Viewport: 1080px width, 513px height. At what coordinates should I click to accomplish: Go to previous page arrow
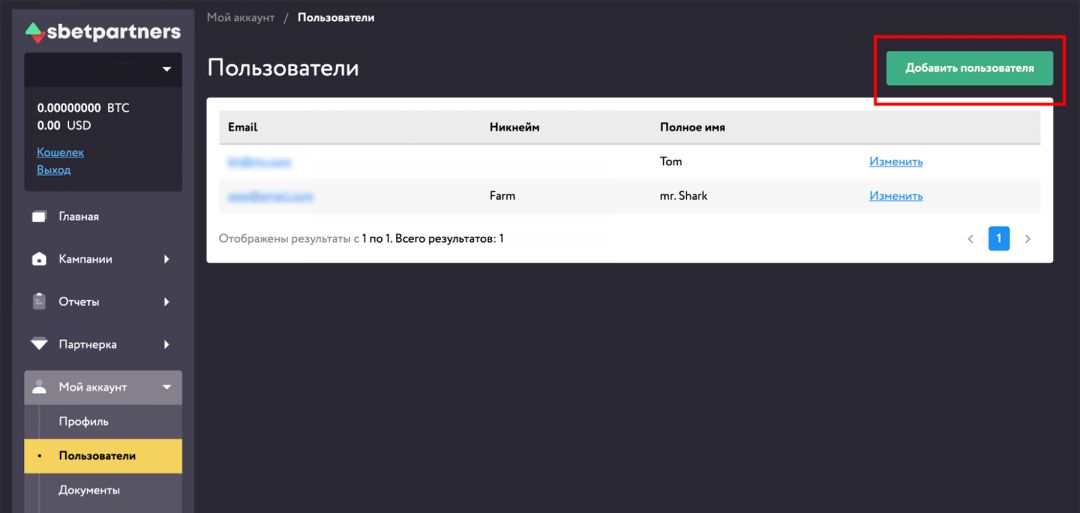(970, 239)
